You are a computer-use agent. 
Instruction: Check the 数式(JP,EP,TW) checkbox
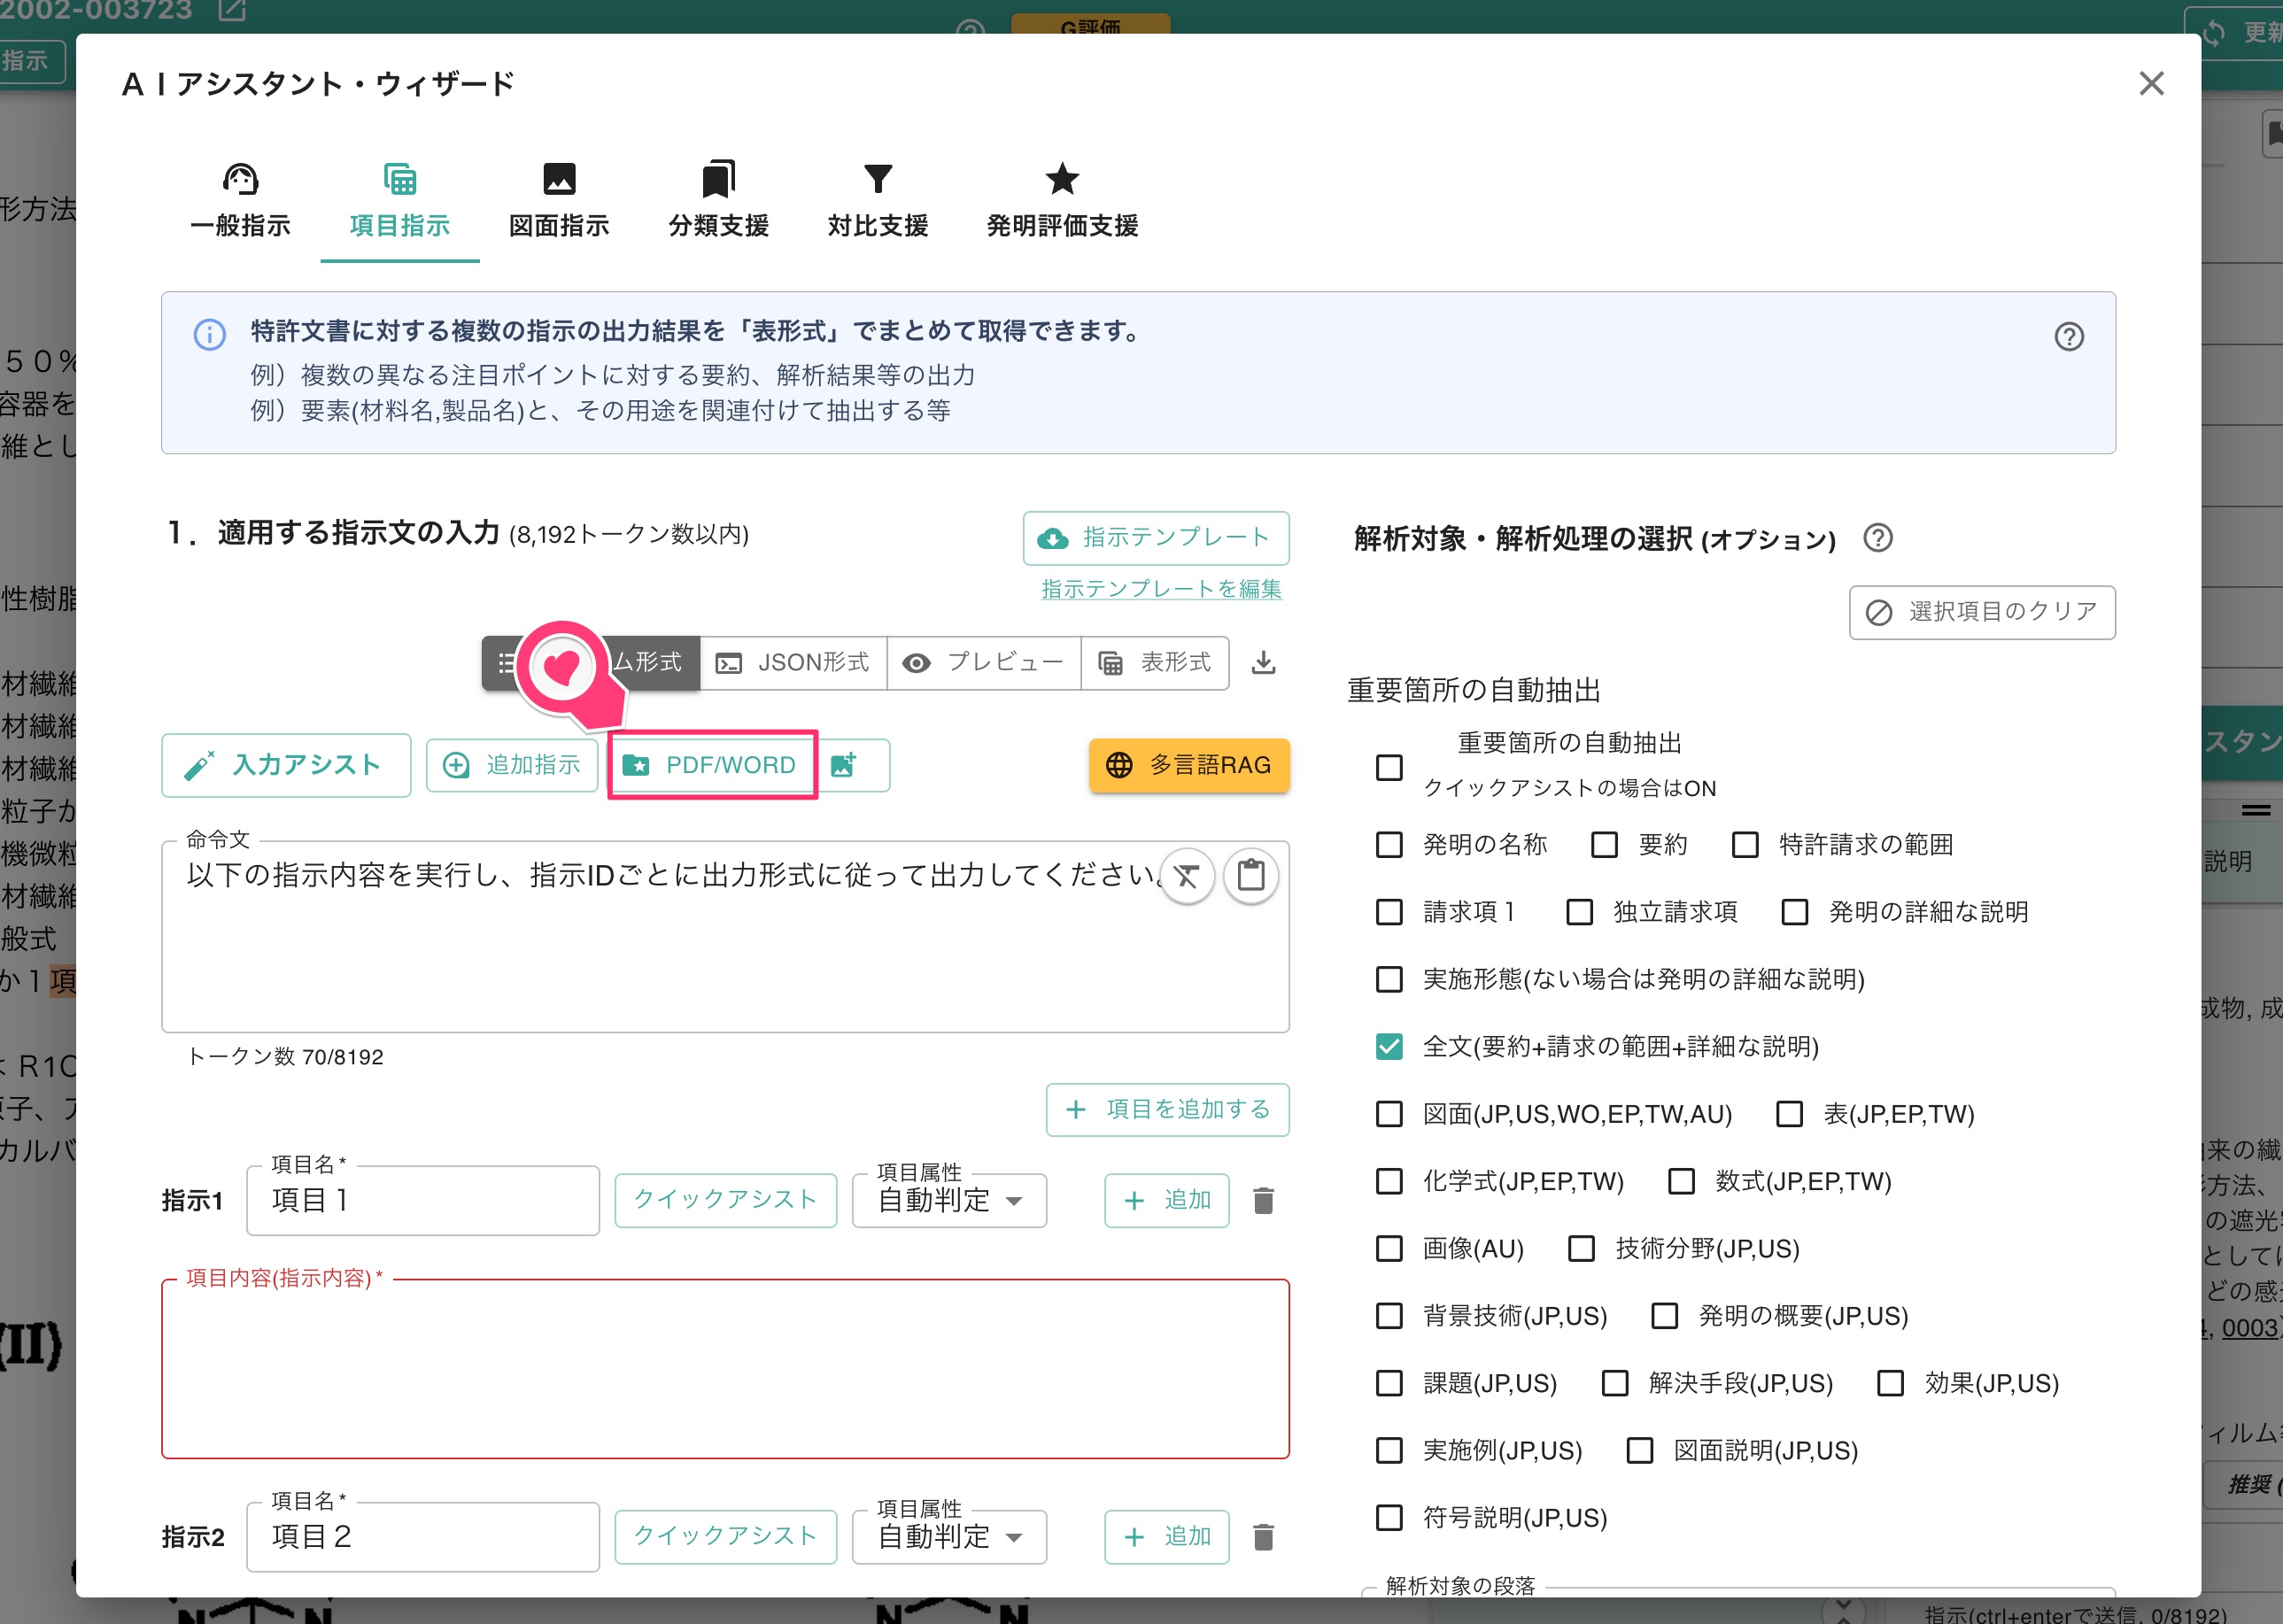pyautogui.click(x=1681, y=1181)
